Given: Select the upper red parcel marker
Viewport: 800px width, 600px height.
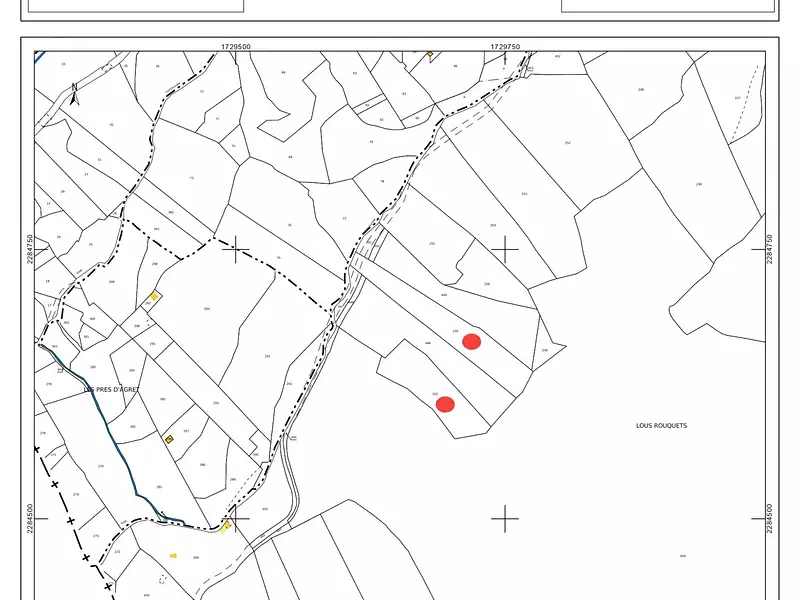Looking at the screenshot, I should click(471, 342).
